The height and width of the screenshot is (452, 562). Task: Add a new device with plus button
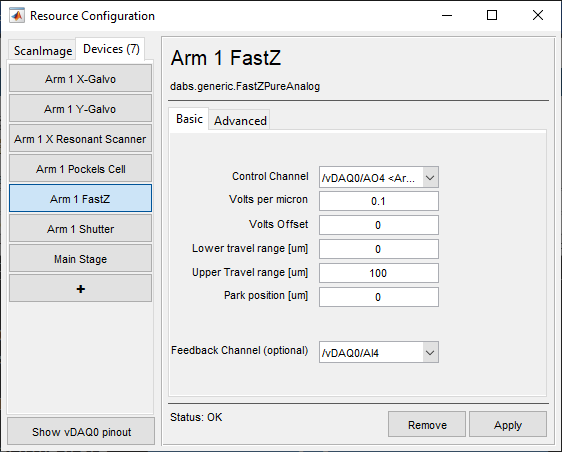pyautogui.click(x=80, y=289)
